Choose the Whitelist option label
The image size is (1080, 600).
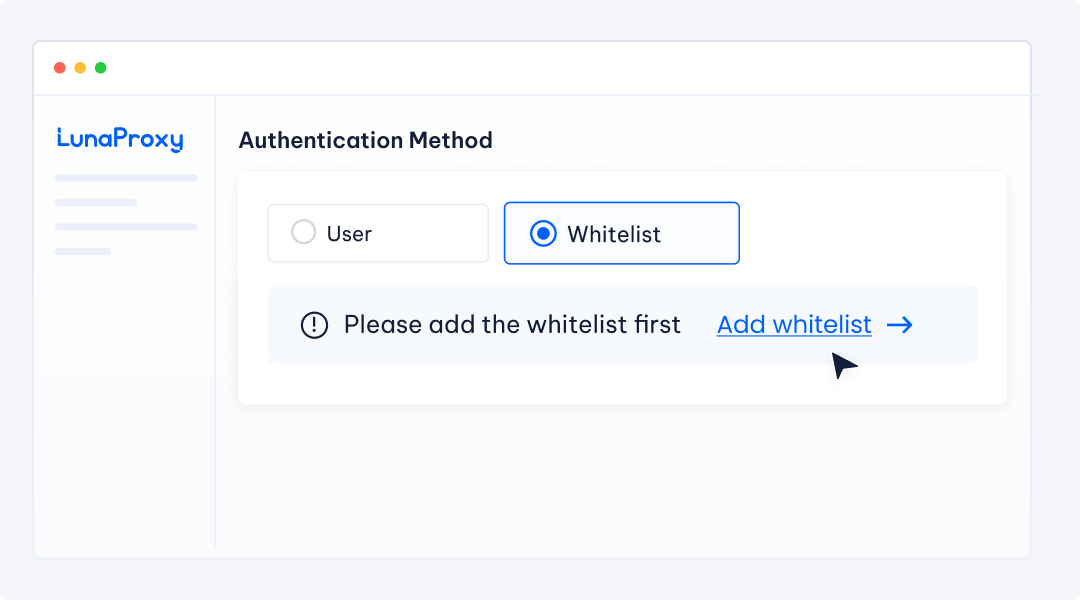point(614,234)
